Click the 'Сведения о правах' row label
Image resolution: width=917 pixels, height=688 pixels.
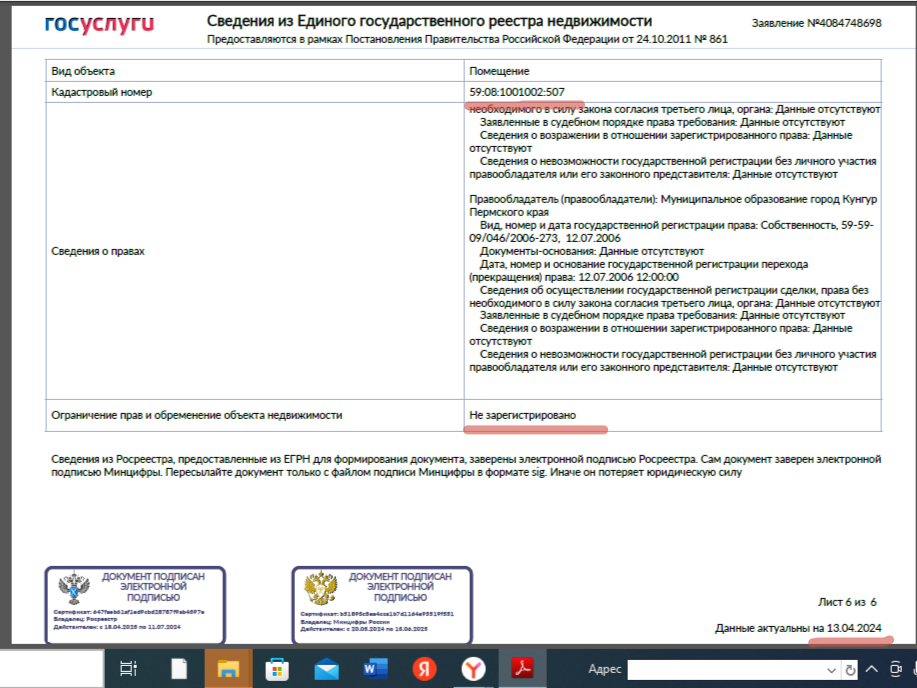[98, 251]
